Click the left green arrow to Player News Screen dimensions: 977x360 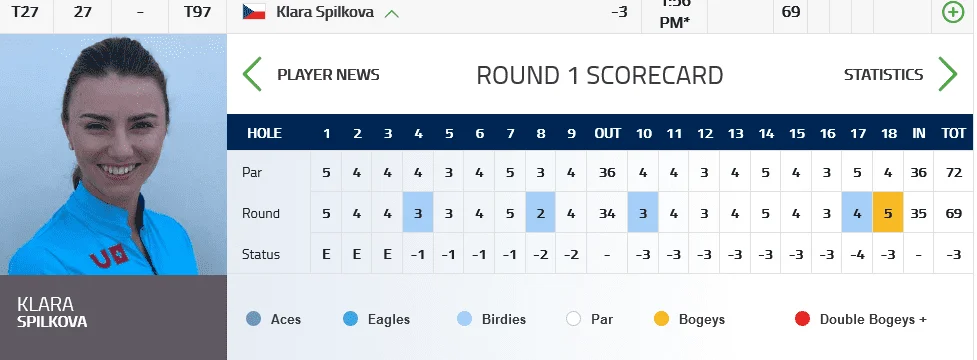pyautogui.click(x=252, y=74)
